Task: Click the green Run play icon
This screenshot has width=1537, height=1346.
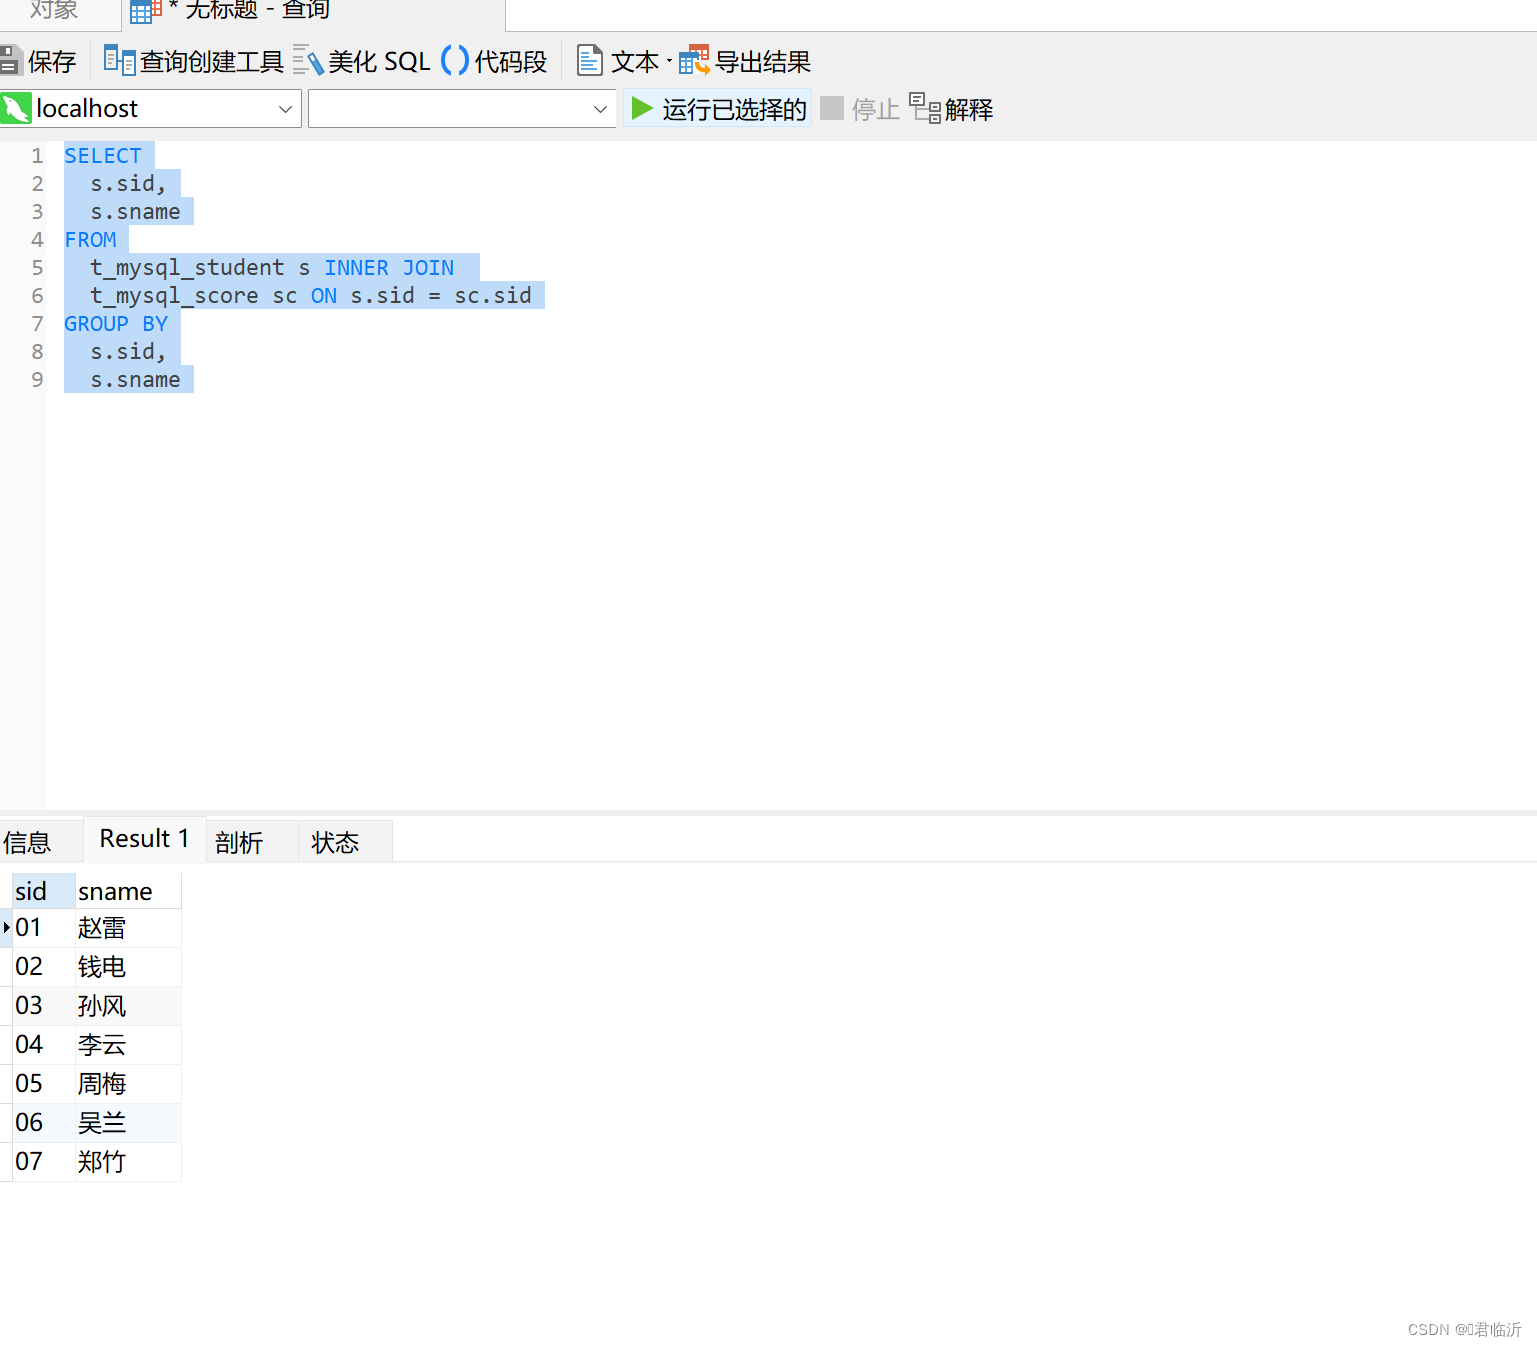Action: [642, 108]
